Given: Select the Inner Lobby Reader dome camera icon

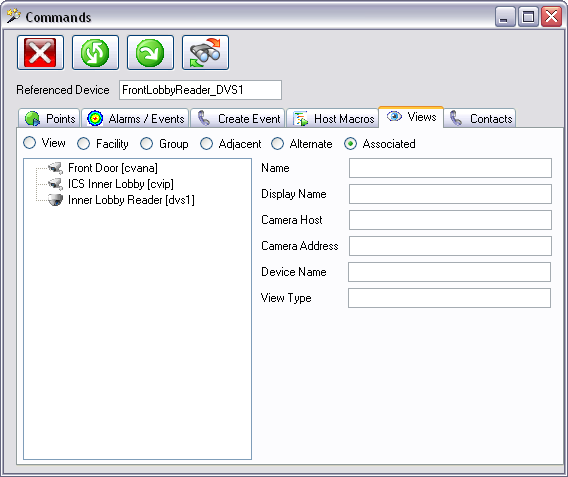Looking at the screenshot, I should tap(55, 200).
